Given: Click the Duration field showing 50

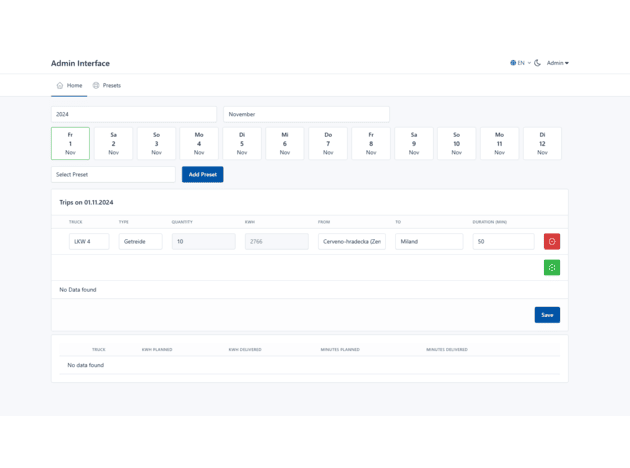Looking at the screenshot, I should coord(503,241).
